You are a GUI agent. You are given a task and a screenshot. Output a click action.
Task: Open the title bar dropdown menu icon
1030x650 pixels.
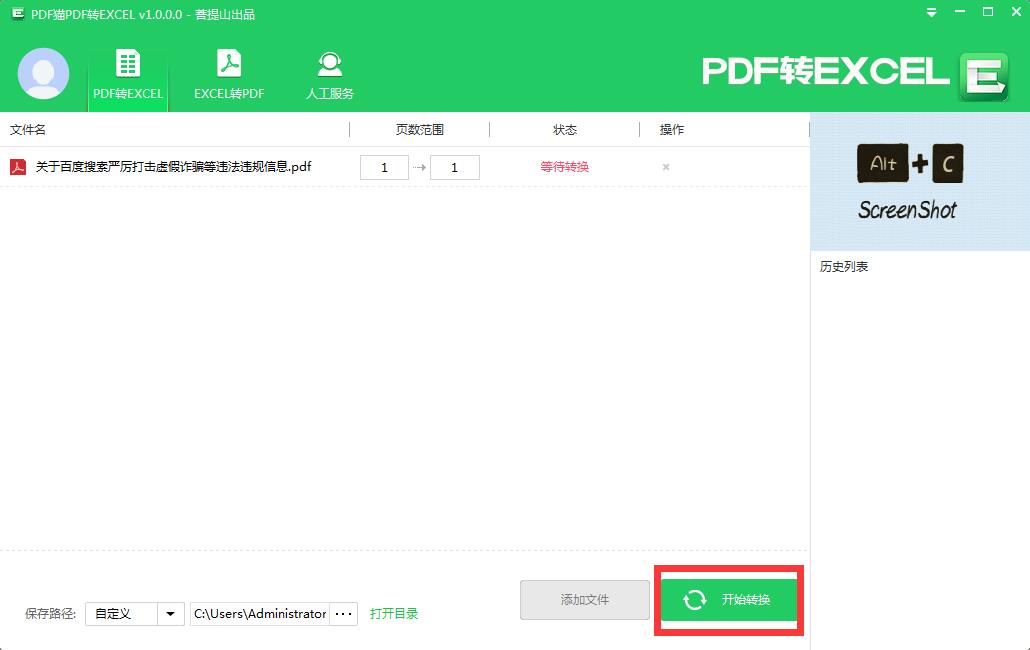tap(932, 13)
